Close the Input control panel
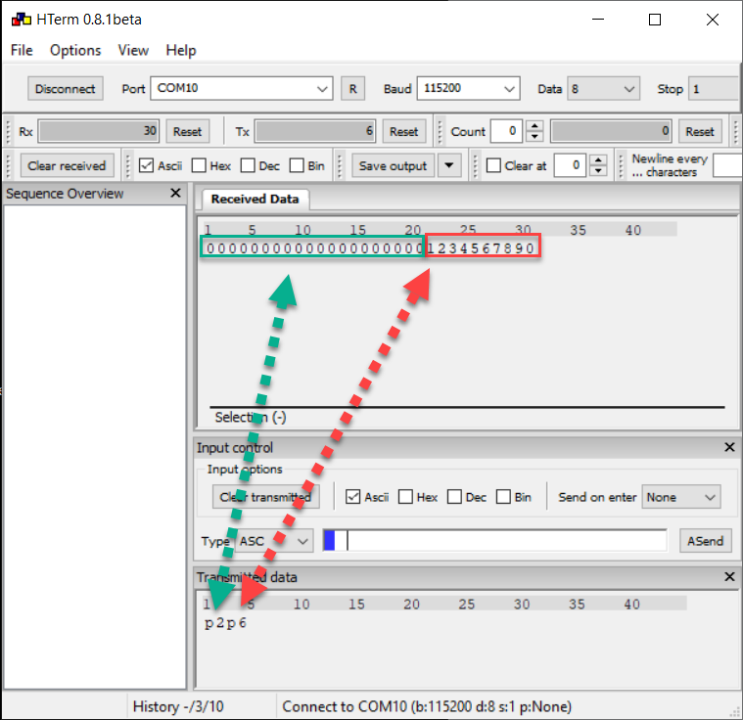 tap(729, 448)
